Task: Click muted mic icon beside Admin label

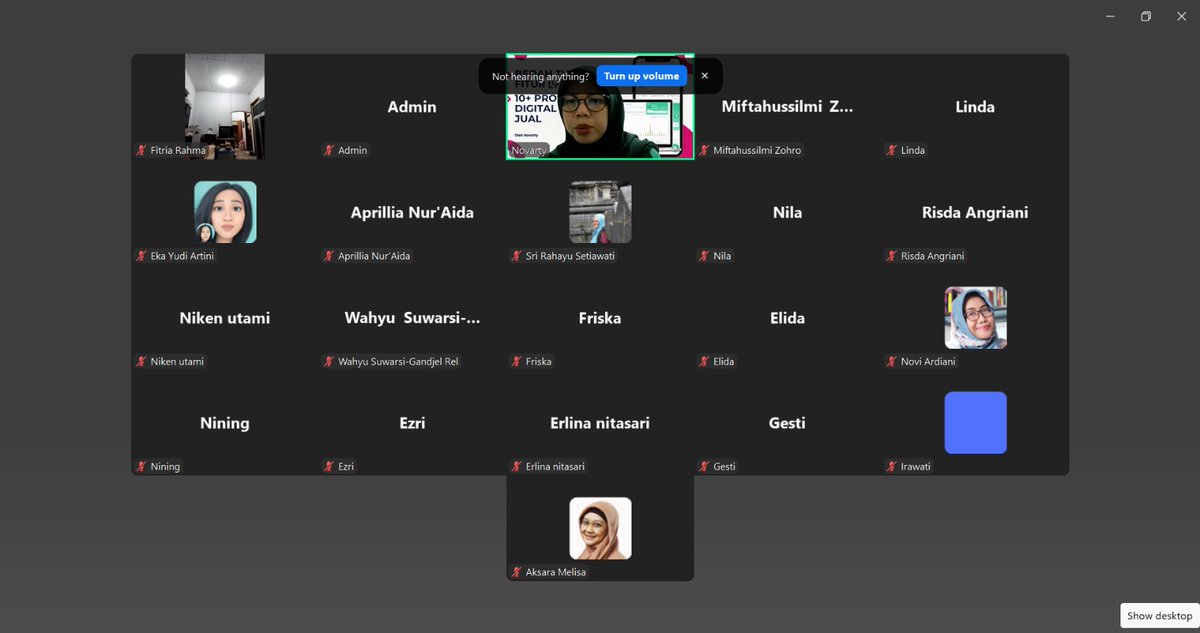Action: point(328,150)
